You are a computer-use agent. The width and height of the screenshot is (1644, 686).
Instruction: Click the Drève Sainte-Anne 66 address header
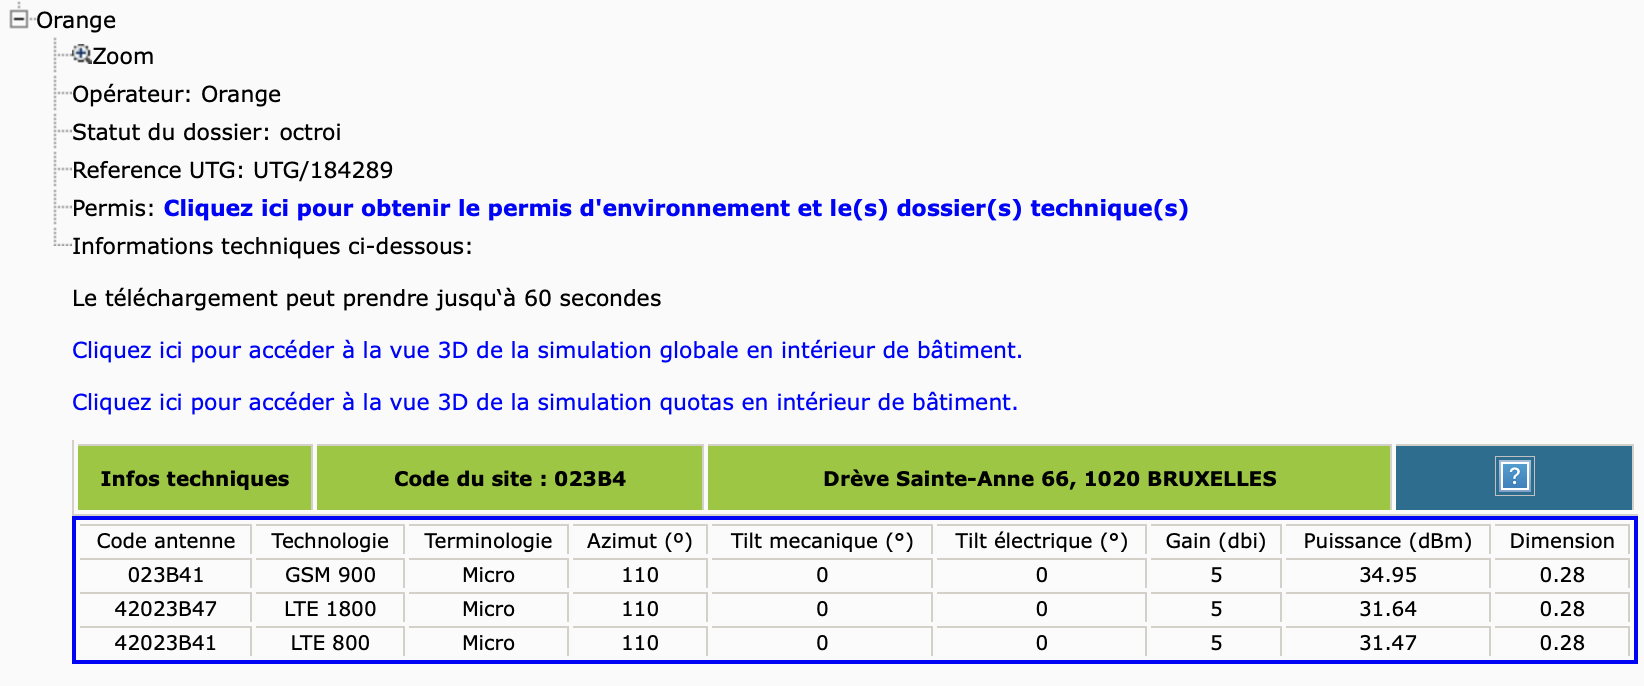pos(1050,478)
